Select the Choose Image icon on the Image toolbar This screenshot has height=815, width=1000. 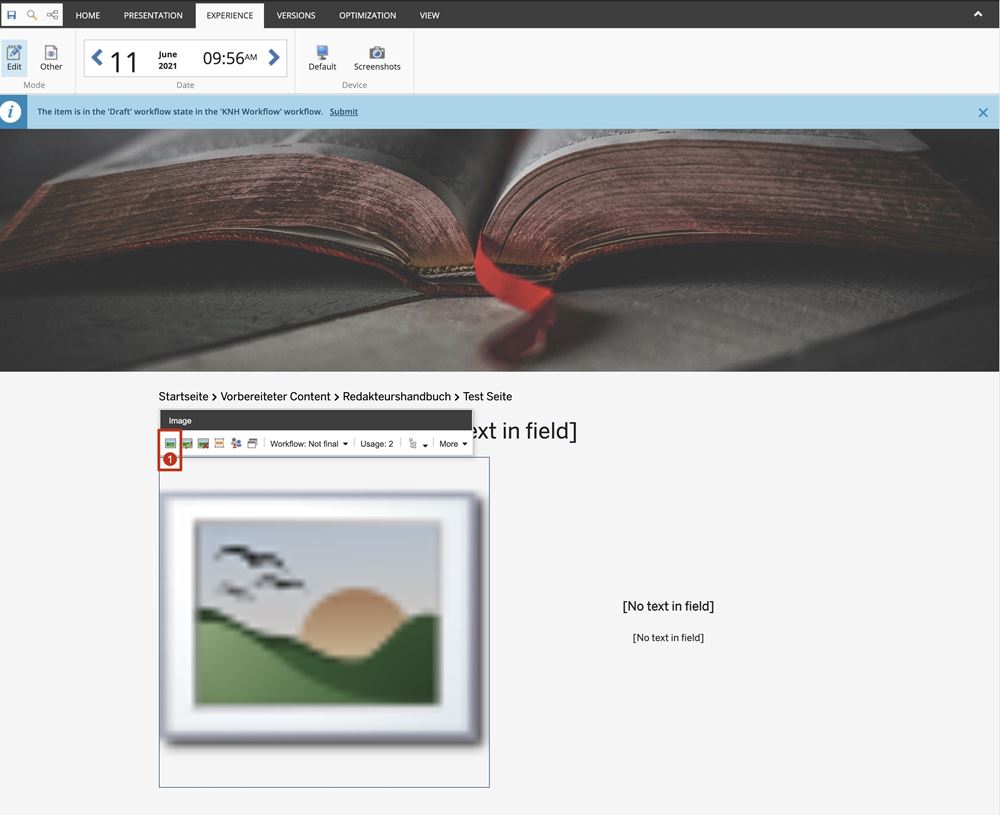[x=169, y=443]
